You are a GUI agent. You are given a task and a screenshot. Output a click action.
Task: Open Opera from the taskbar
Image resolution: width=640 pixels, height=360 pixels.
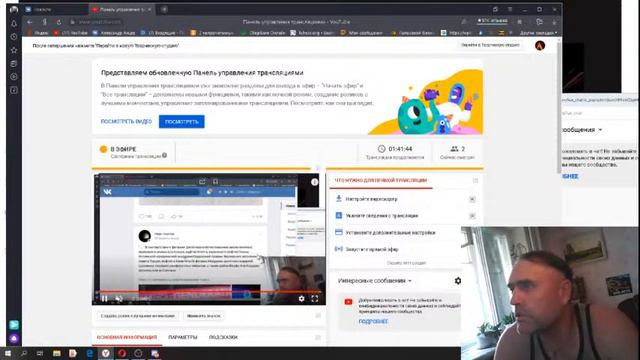122,353
